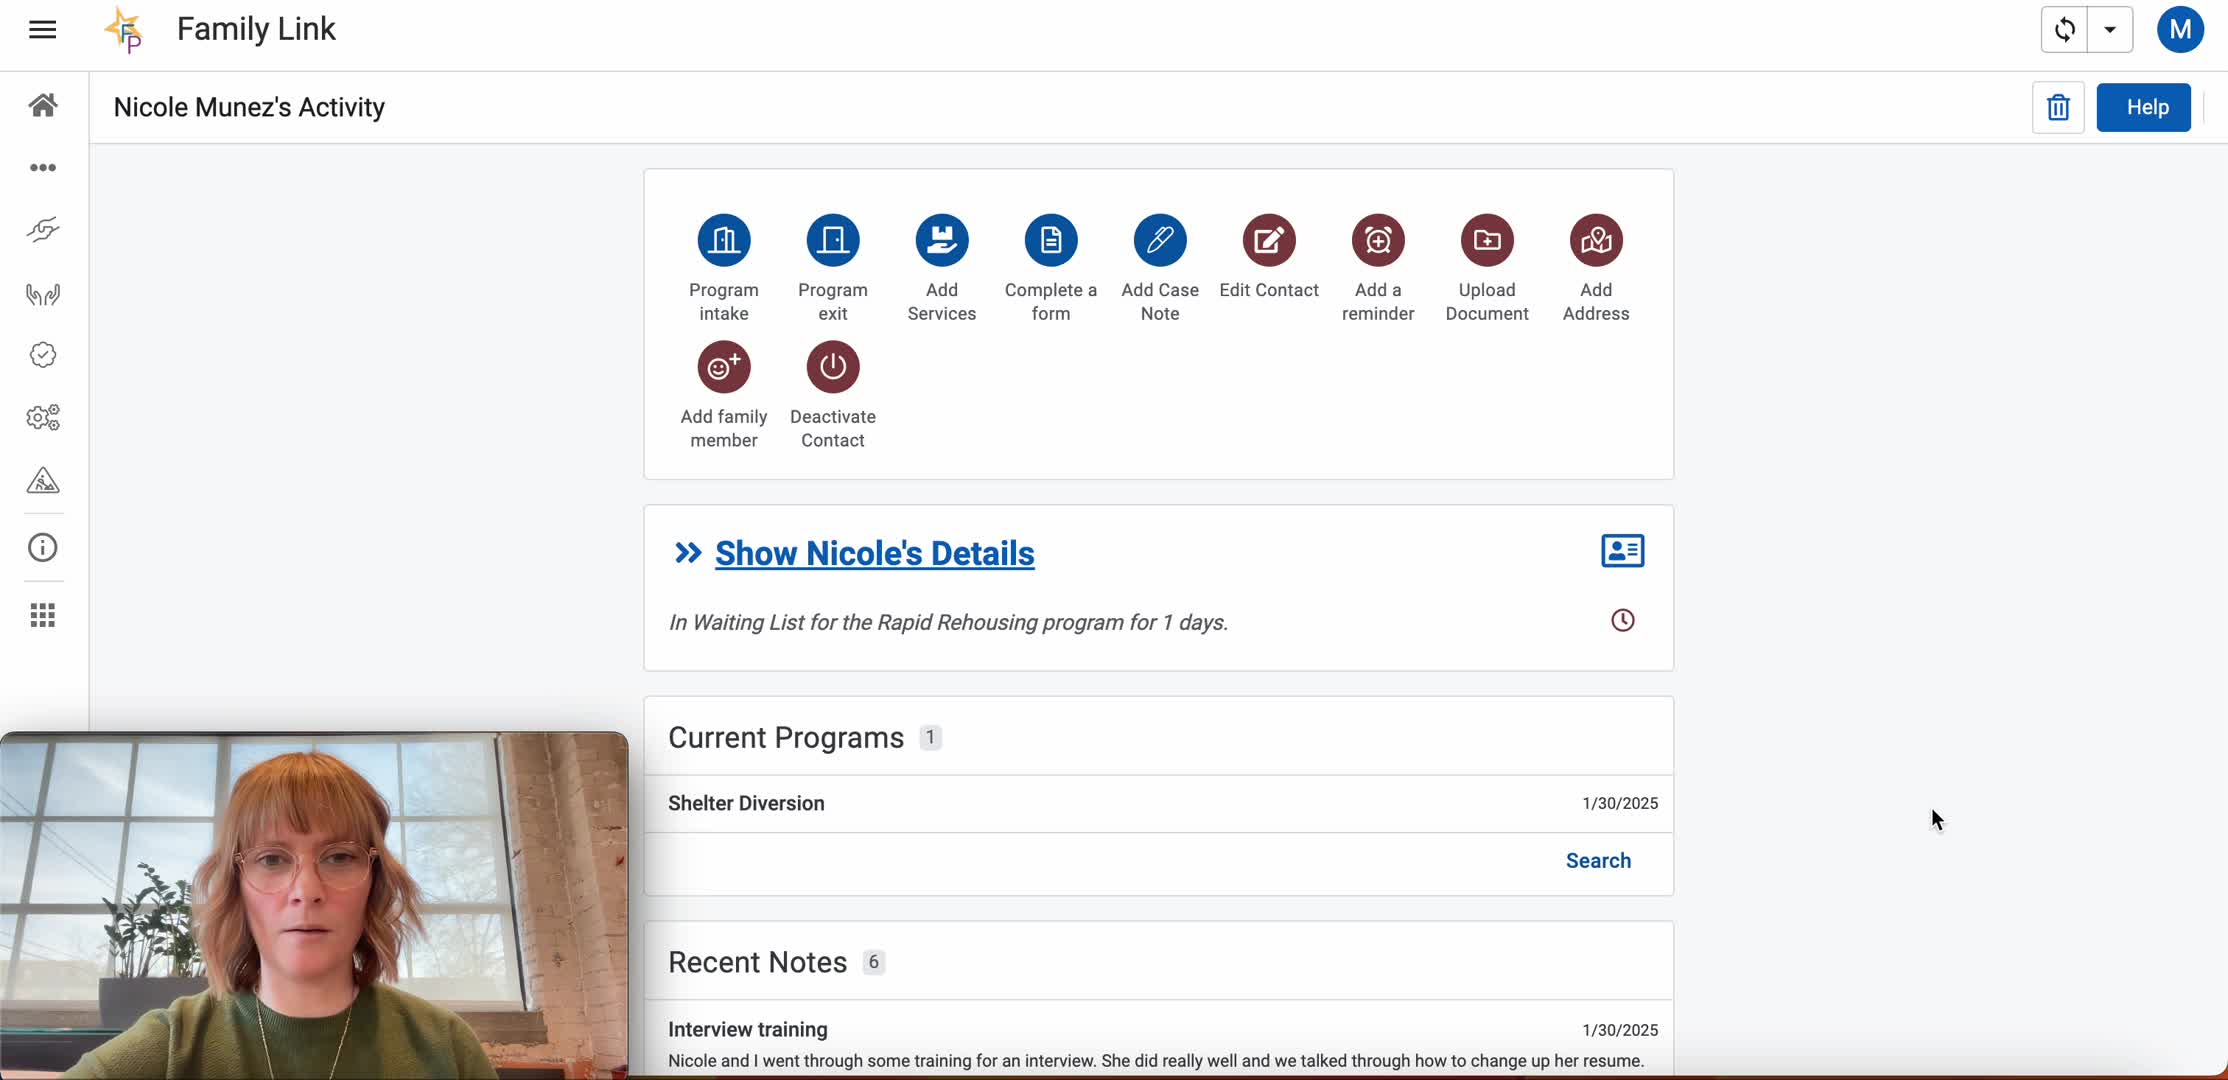Click the Deactivate Contact power icon
The width and height of the screenshot is (2228, 1080).
(833, 367)
